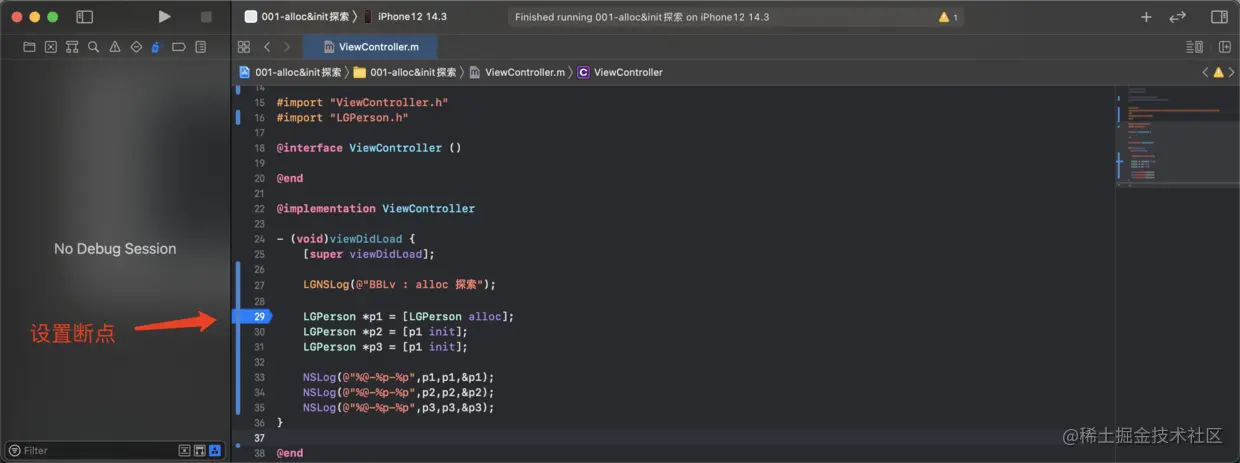Toggle the blue view hierarchy filter button
Image resolution: width=1240 pixels, height=463 pixels.
click(215, 451)
